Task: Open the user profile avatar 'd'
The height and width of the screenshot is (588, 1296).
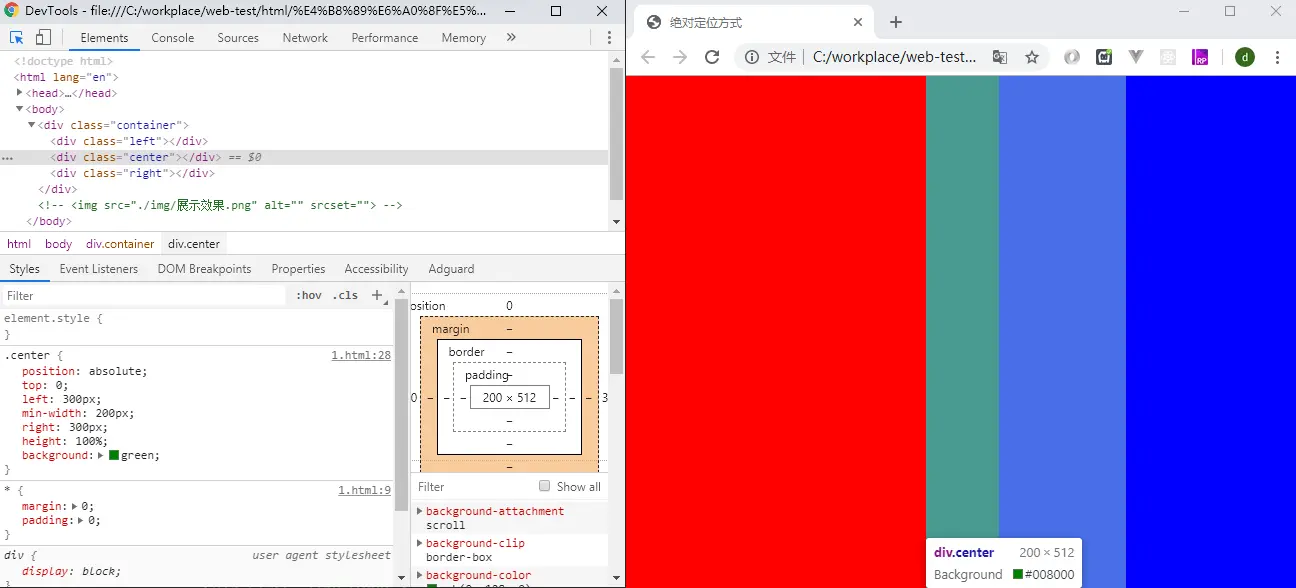Action: [1245, 57]
